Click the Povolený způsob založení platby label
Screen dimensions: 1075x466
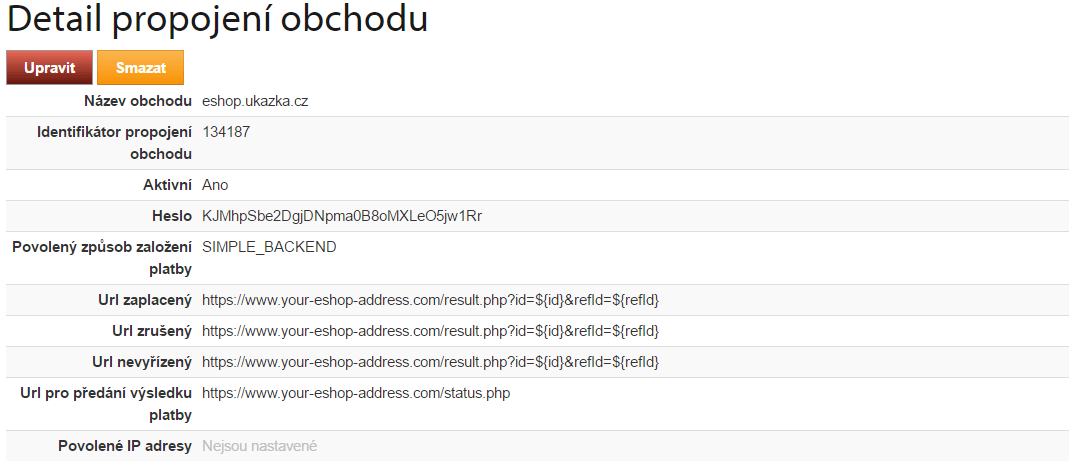[x=102, y=258]
